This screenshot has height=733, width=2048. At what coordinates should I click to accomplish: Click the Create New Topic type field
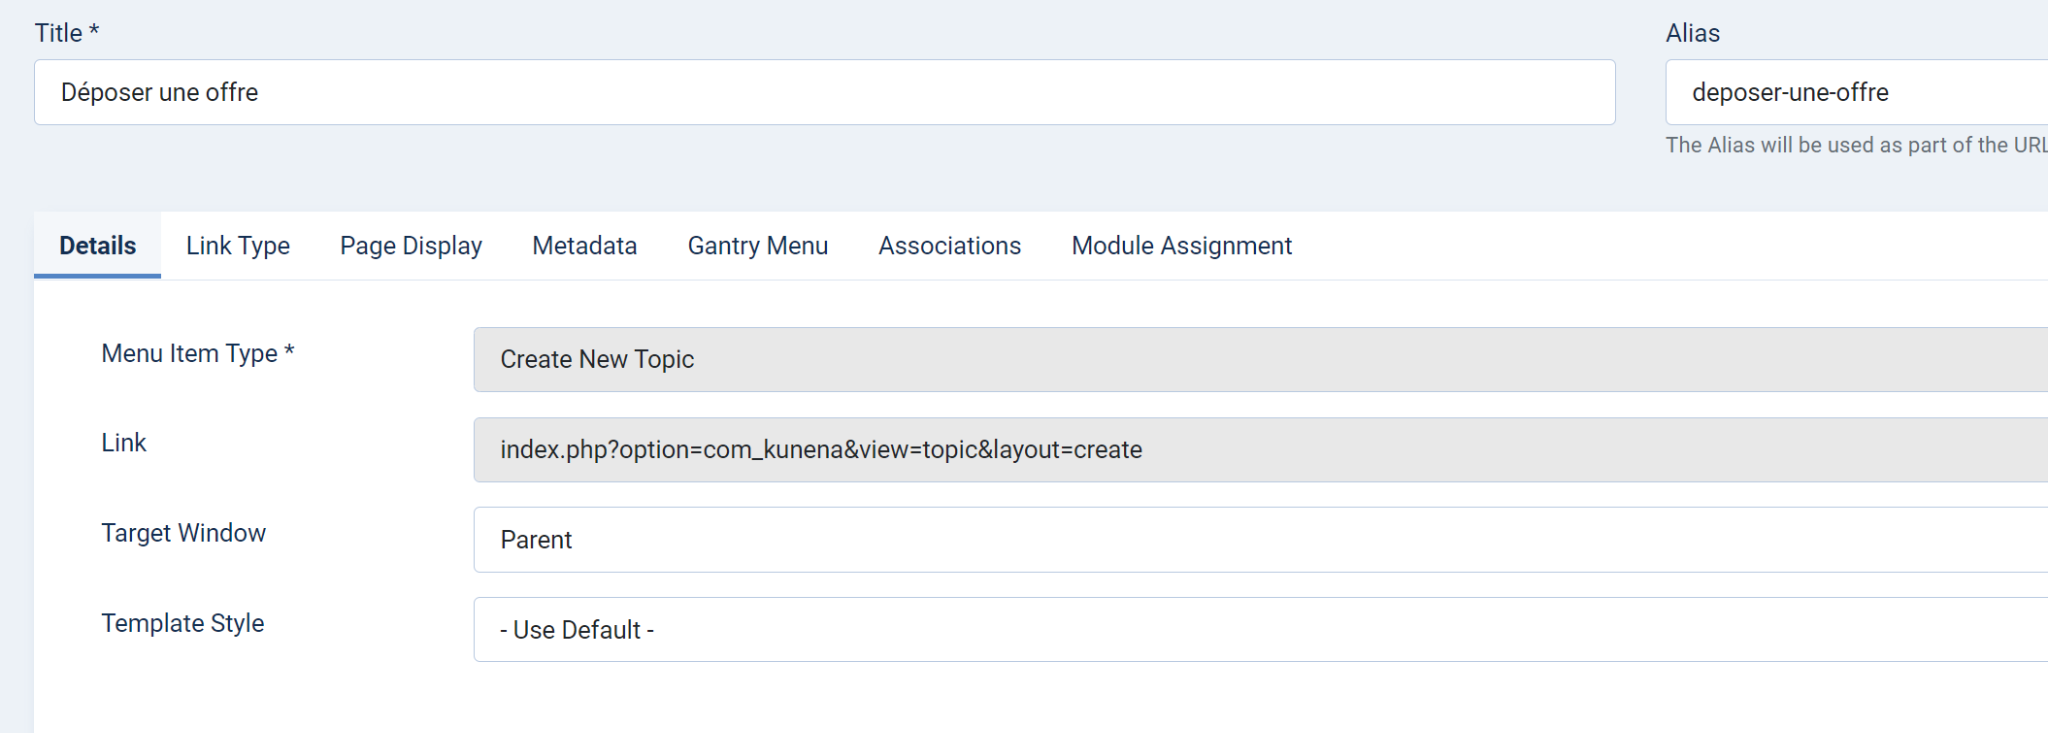tap(1260, 360)
